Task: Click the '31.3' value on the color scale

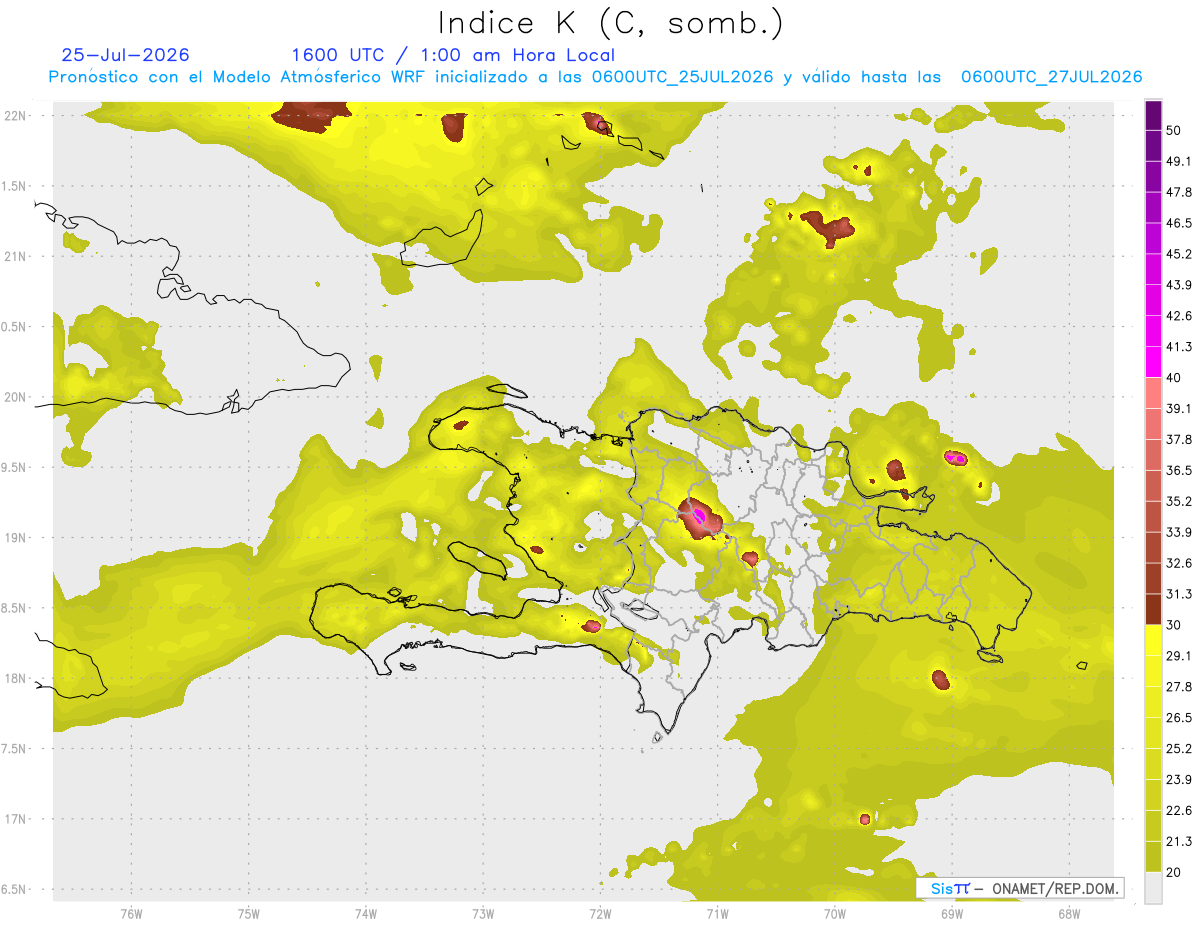Action: (x=1179, y=594)
